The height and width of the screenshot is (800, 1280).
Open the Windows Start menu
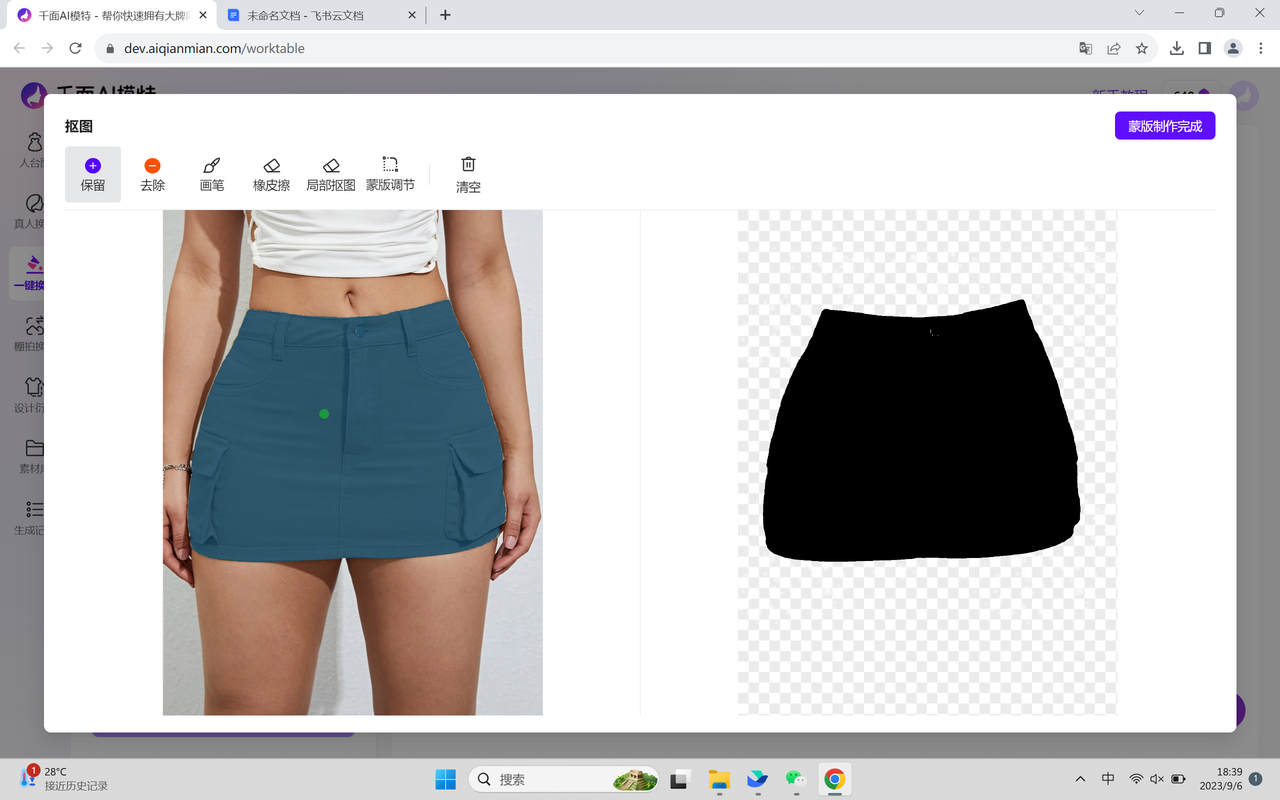pyautogui.click(x=445, y=779)
